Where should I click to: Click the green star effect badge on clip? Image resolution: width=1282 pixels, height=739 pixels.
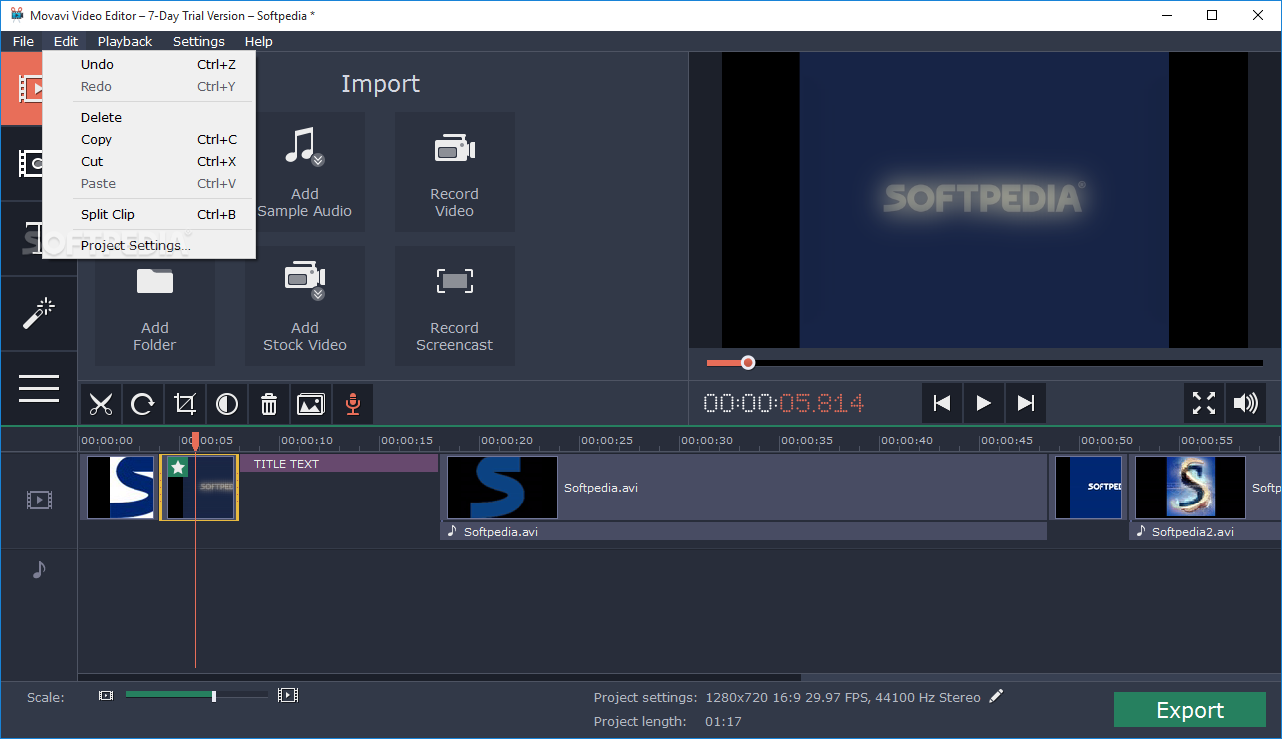coord(177,467)
